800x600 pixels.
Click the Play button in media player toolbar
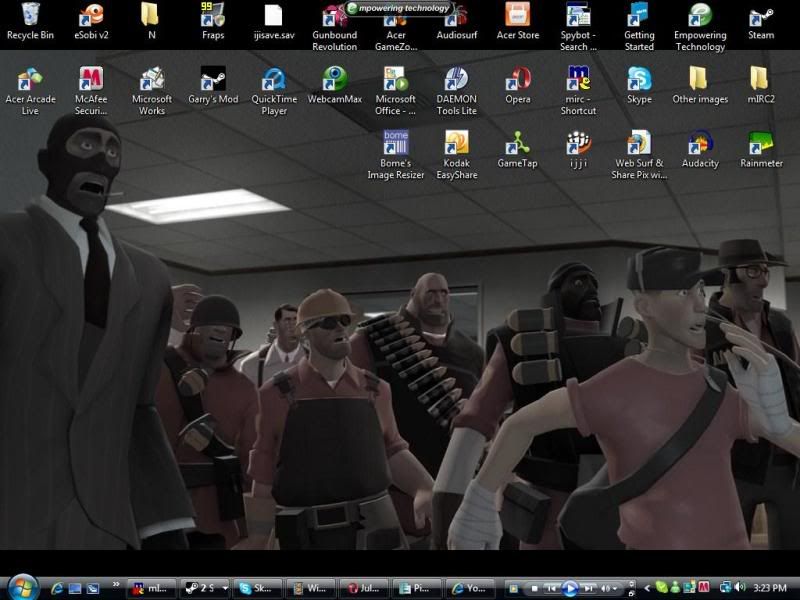pyautogui.click(x=570, y=588)
